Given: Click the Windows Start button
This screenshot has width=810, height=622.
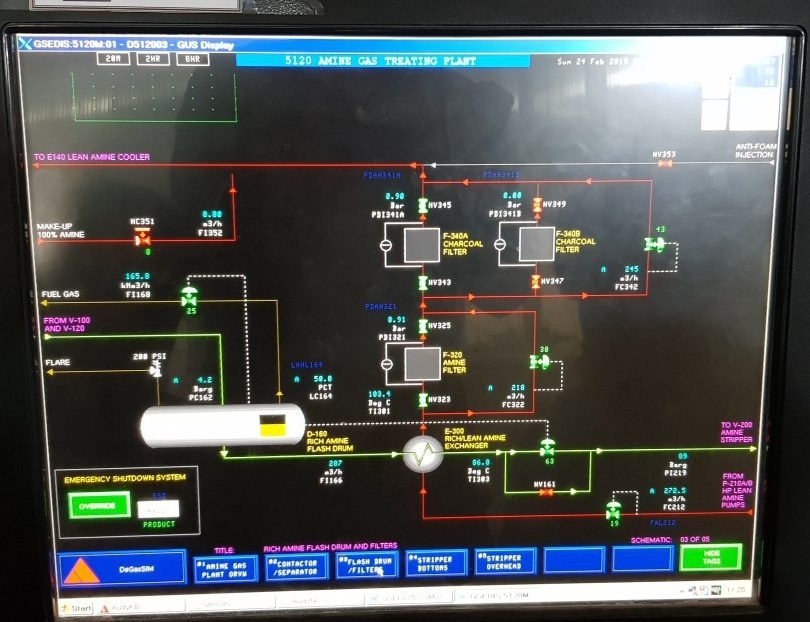Looking at the screenshot, I should point(76,608).
